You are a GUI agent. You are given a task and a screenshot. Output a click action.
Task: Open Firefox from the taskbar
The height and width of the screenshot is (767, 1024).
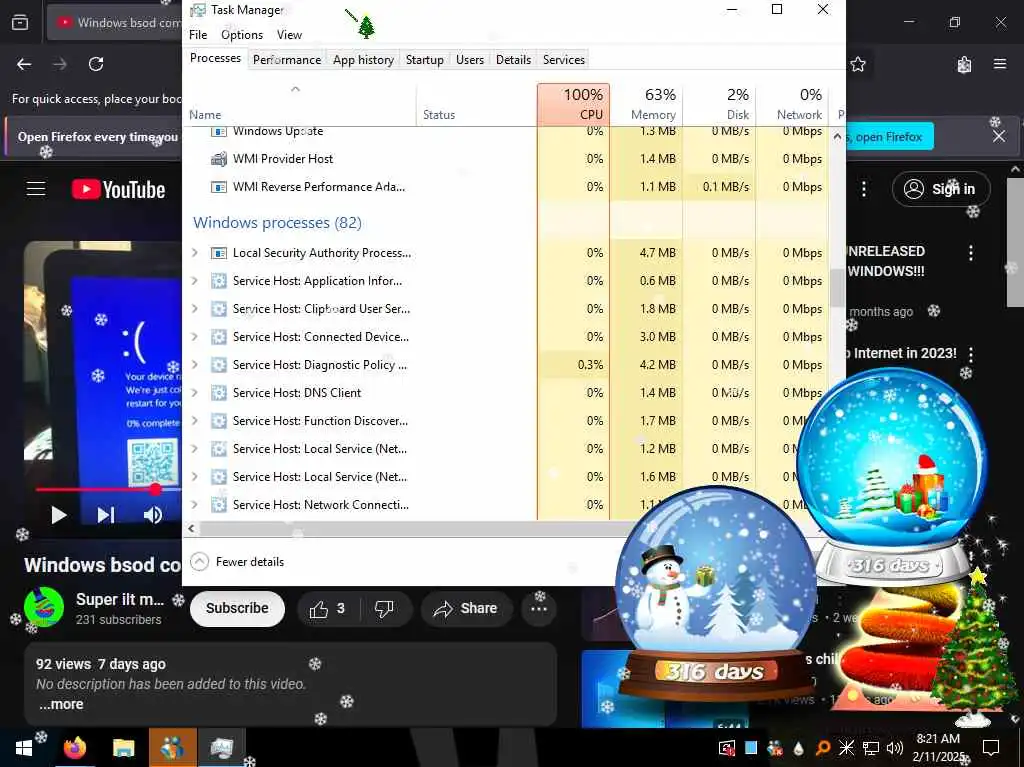point(74,747)
